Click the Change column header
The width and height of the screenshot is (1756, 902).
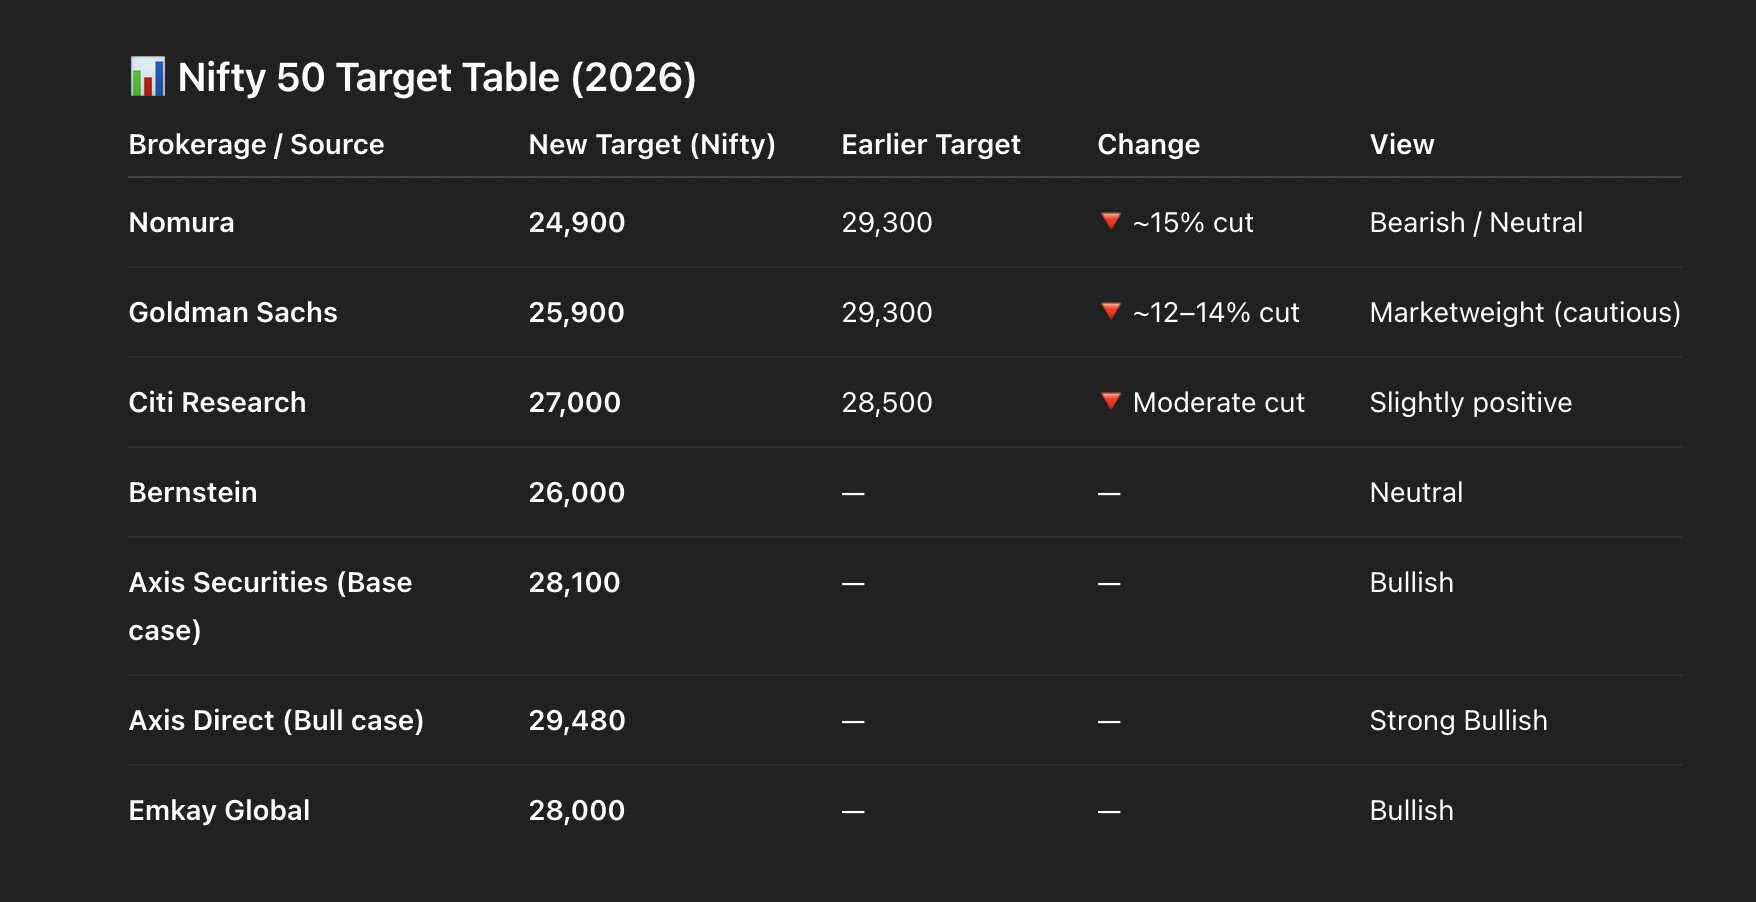[1148, 144]
